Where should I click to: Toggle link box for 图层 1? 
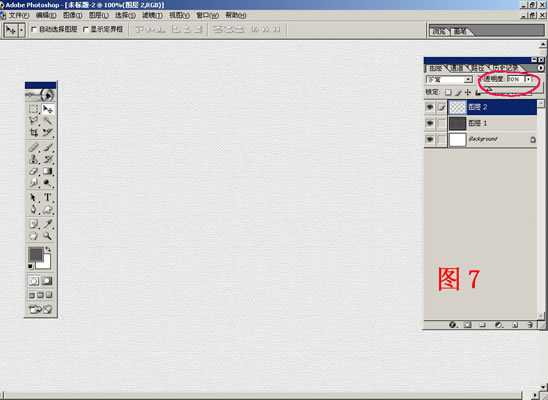[x=442, y=123]
